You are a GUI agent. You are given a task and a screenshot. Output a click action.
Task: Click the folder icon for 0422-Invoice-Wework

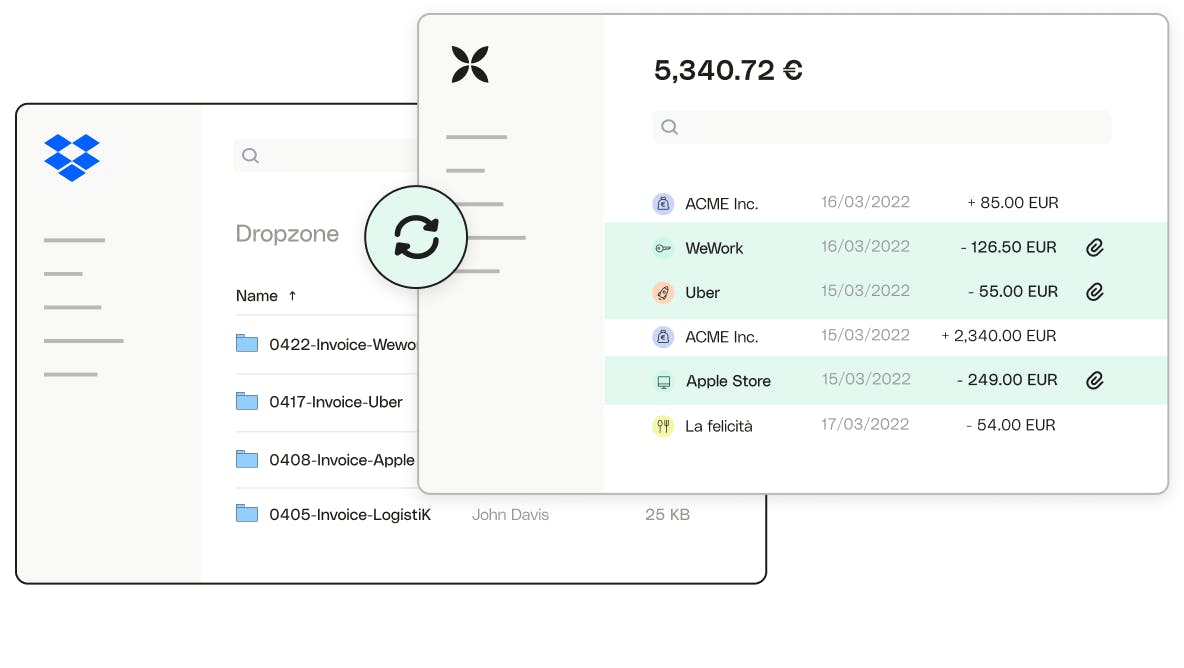(247, 343)
